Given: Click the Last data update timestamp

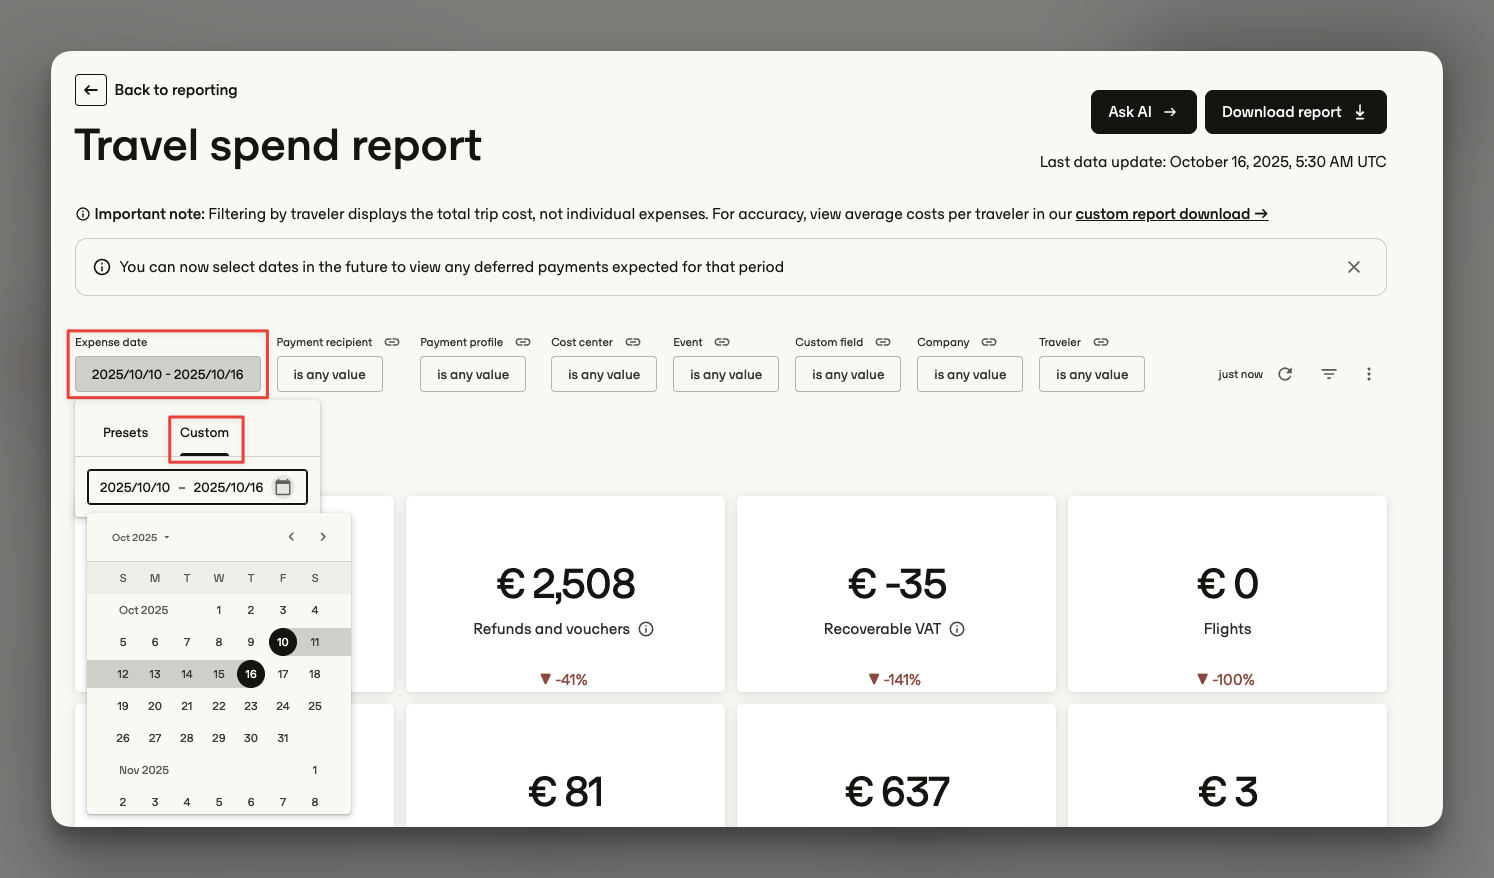Looking at the screenshot, I should [x=1213, y=162].
